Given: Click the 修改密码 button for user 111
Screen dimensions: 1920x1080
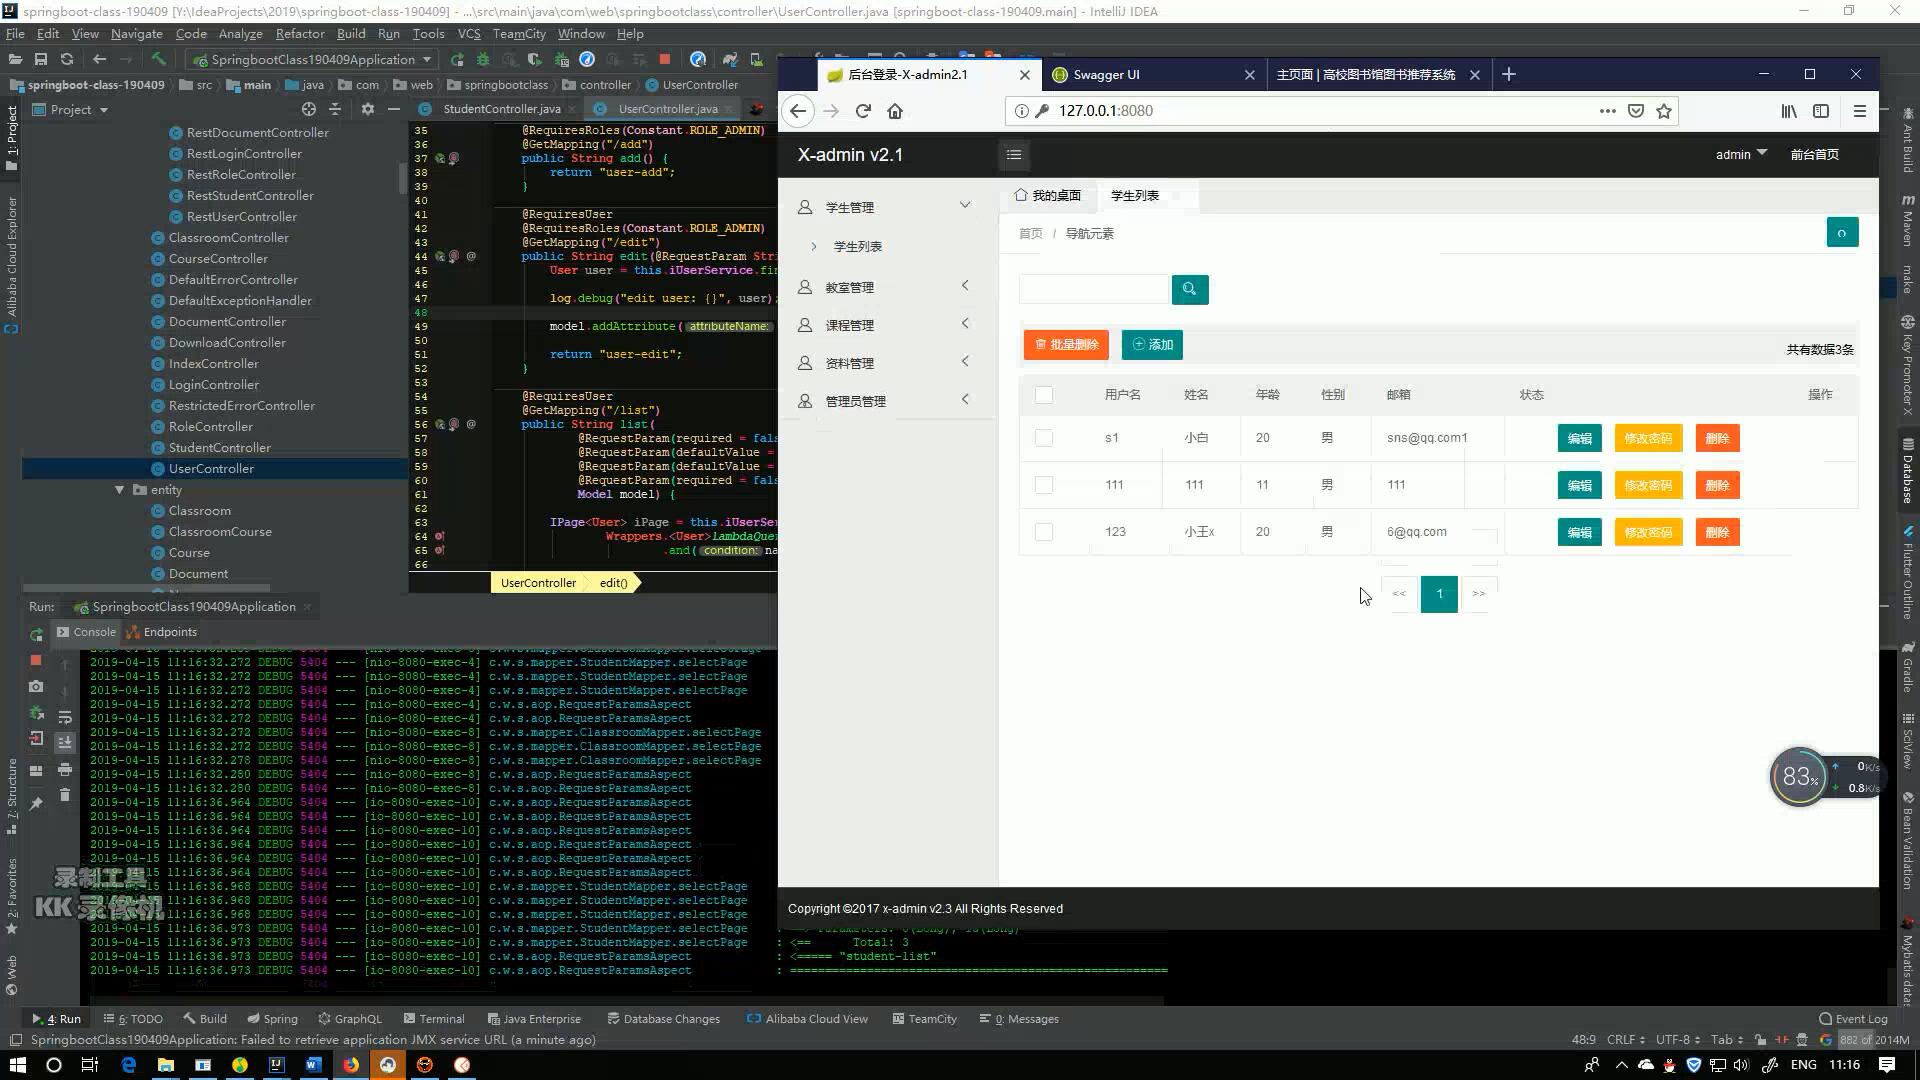Looking at the screenshot, I should click(1647, 484).
